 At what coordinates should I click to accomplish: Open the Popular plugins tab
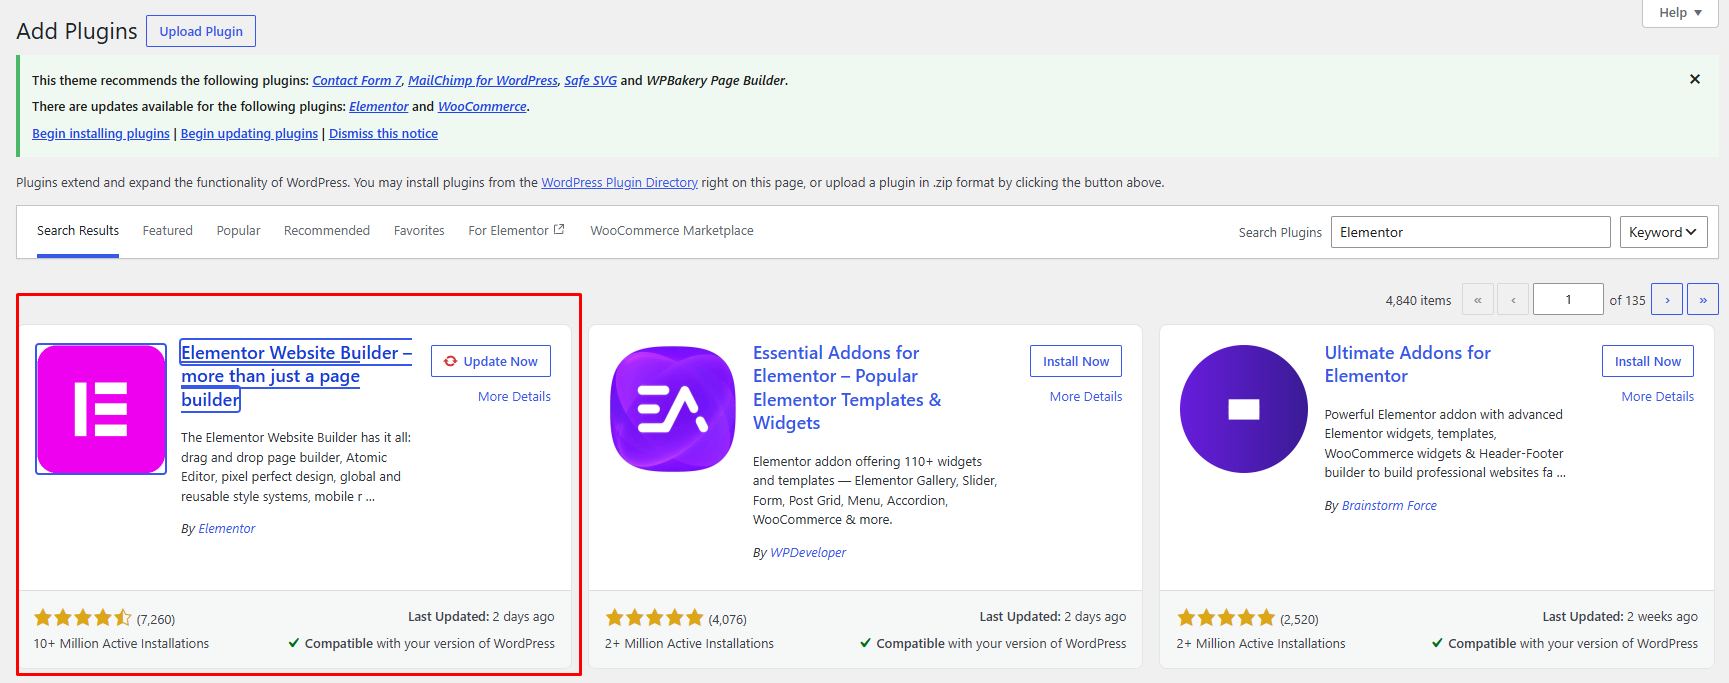(238, 231)
